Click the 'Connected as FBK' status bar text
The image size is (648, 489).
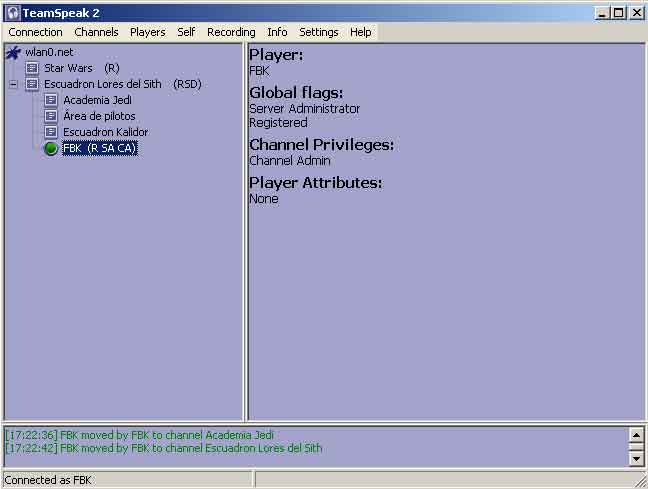tap(48, 480)
